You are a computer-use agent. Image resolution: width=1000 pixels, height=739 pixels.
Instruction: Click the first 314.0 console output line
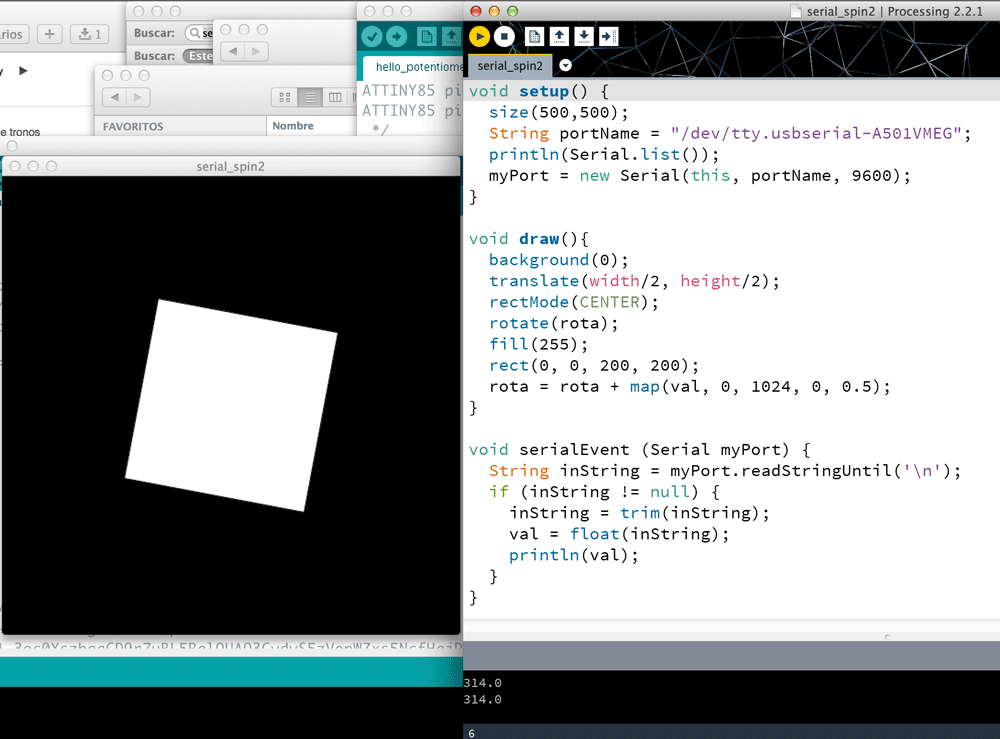coord(482,683)
